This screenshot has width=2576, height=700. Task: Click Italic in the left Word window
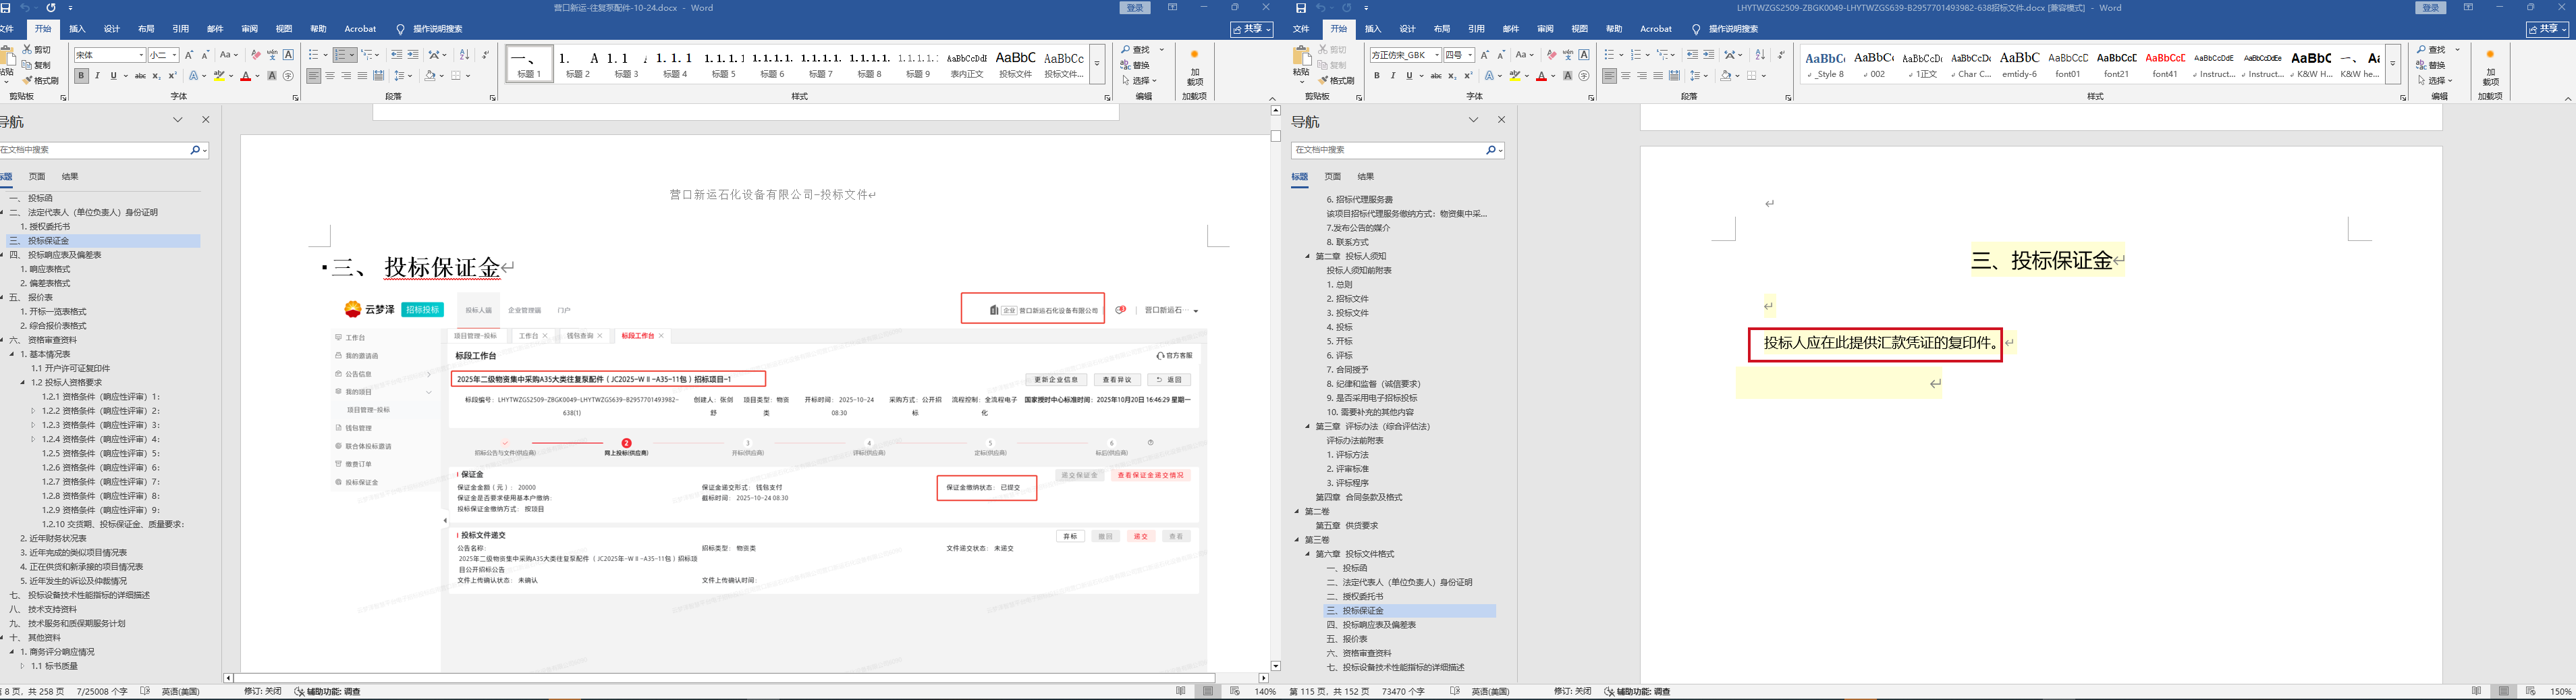pos(97,76)
